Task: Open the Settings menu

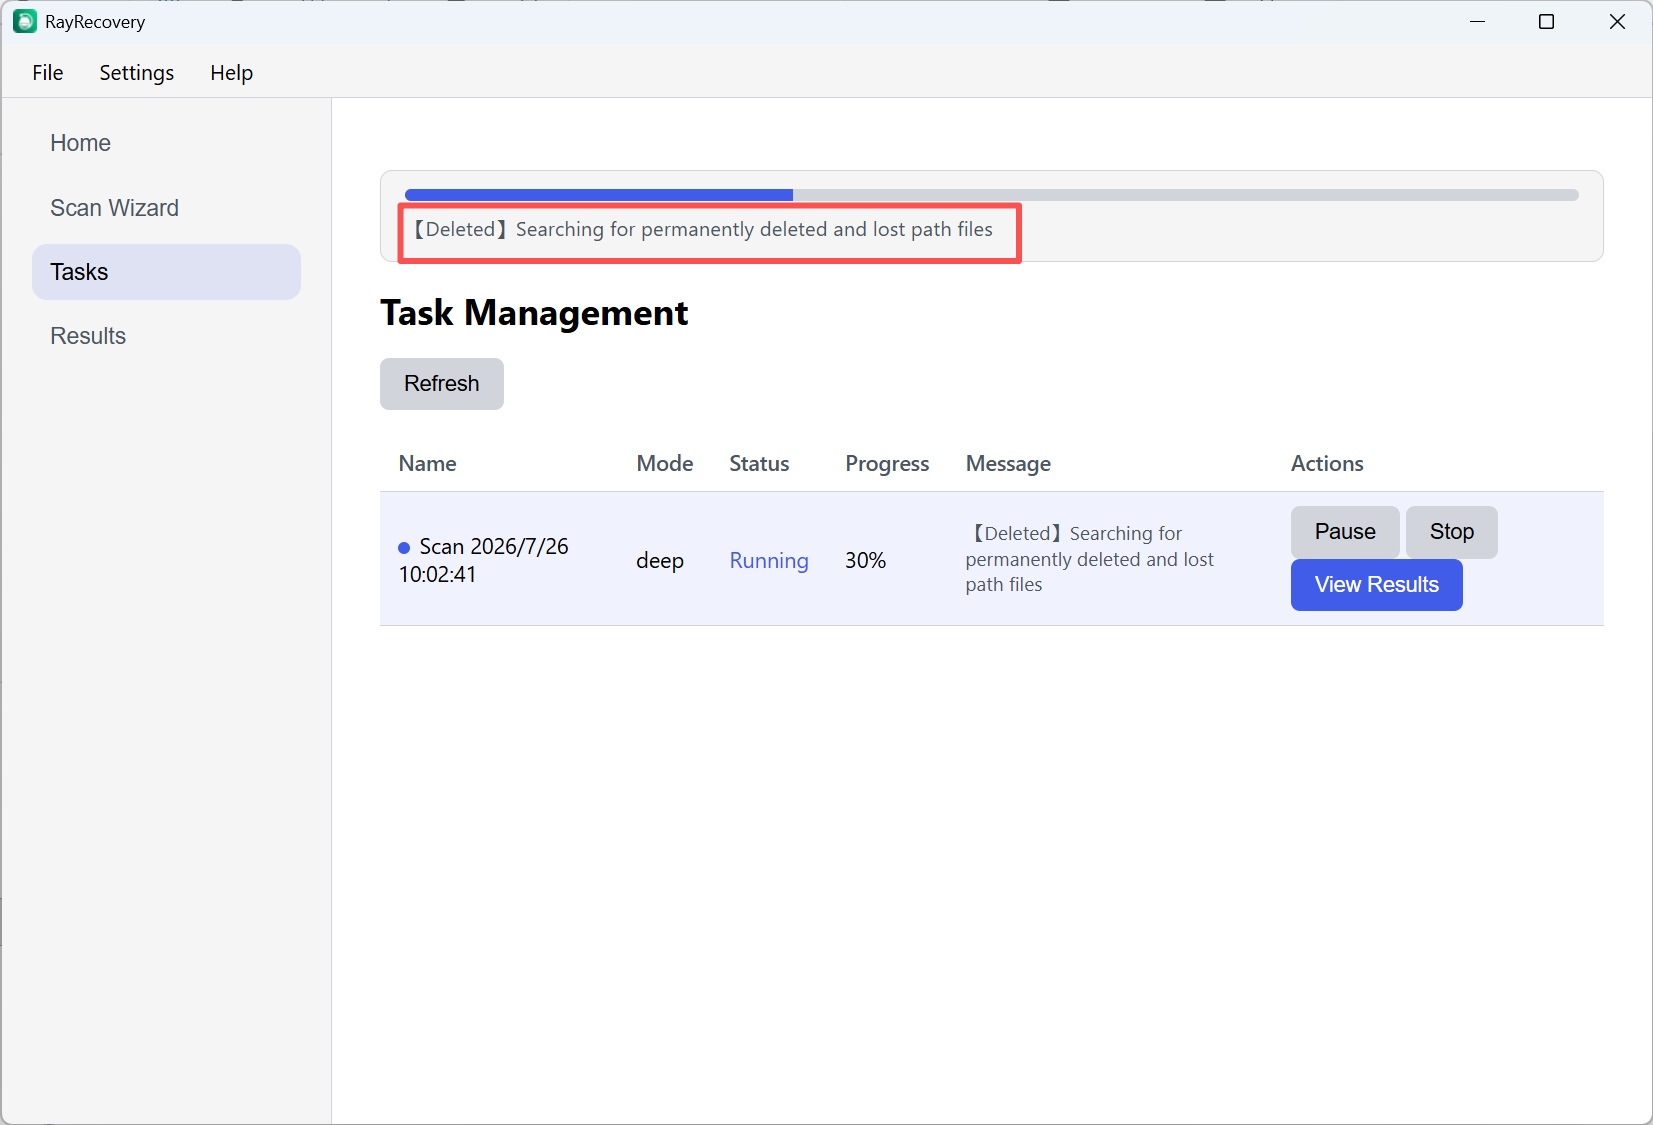Action: tap(137, 73)
